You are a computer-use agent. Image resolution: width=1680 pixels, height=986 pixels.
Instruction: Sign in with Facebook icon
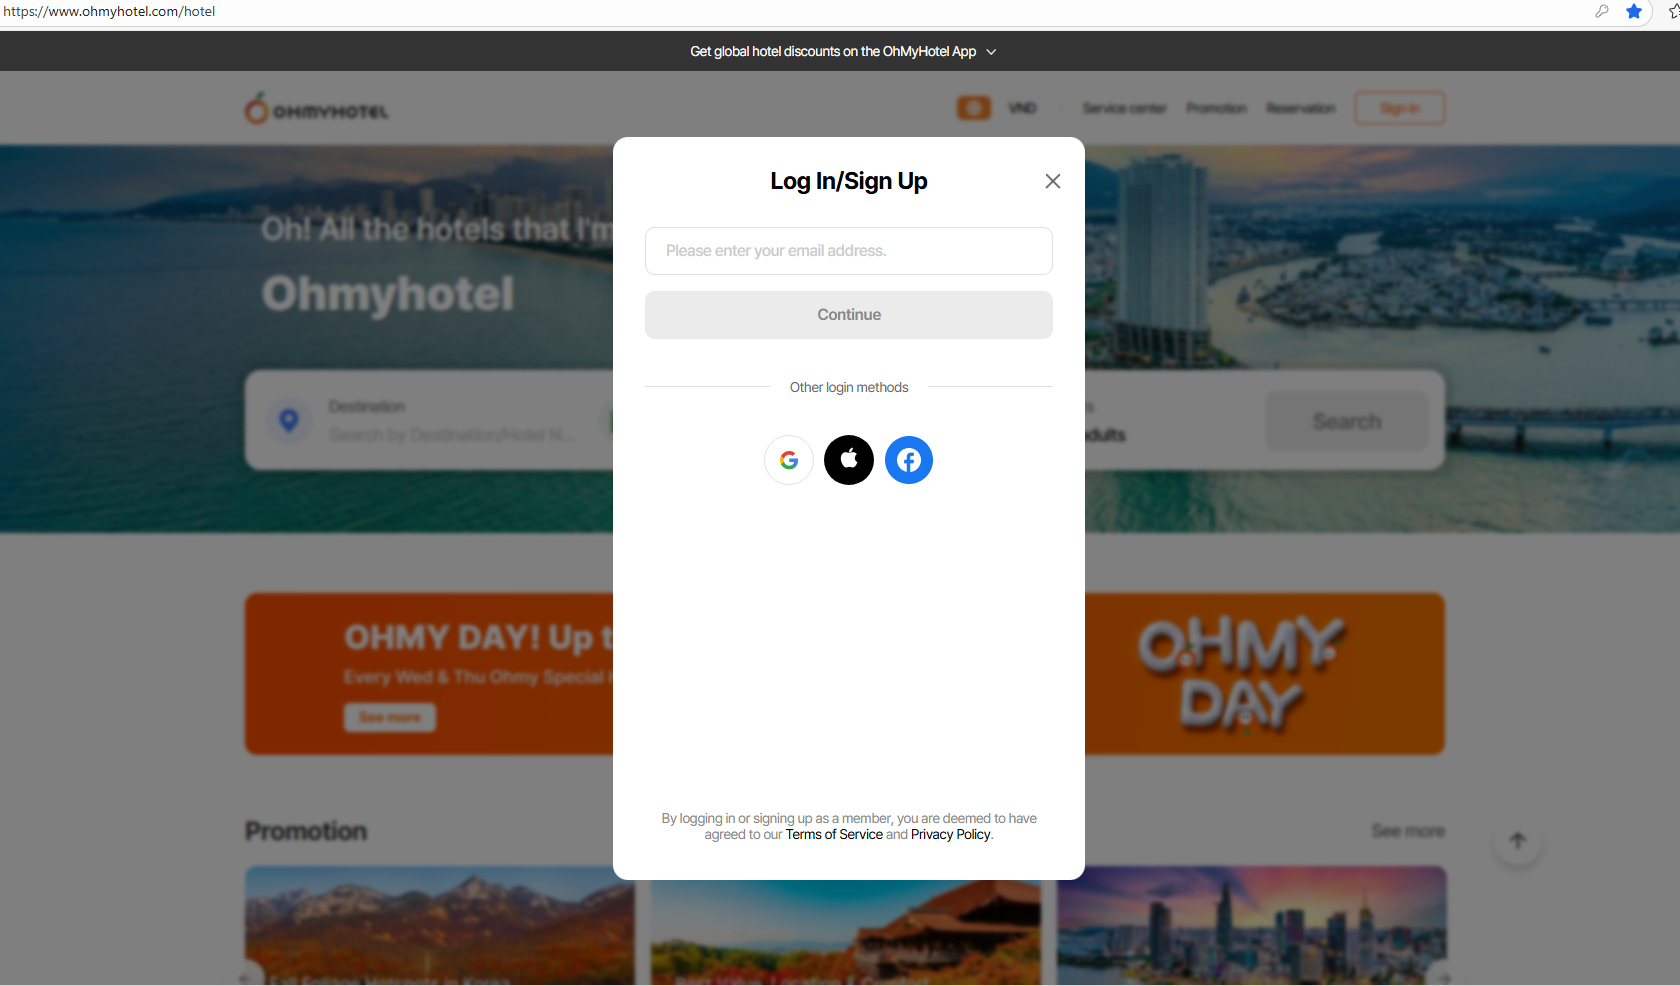[909, 460]
